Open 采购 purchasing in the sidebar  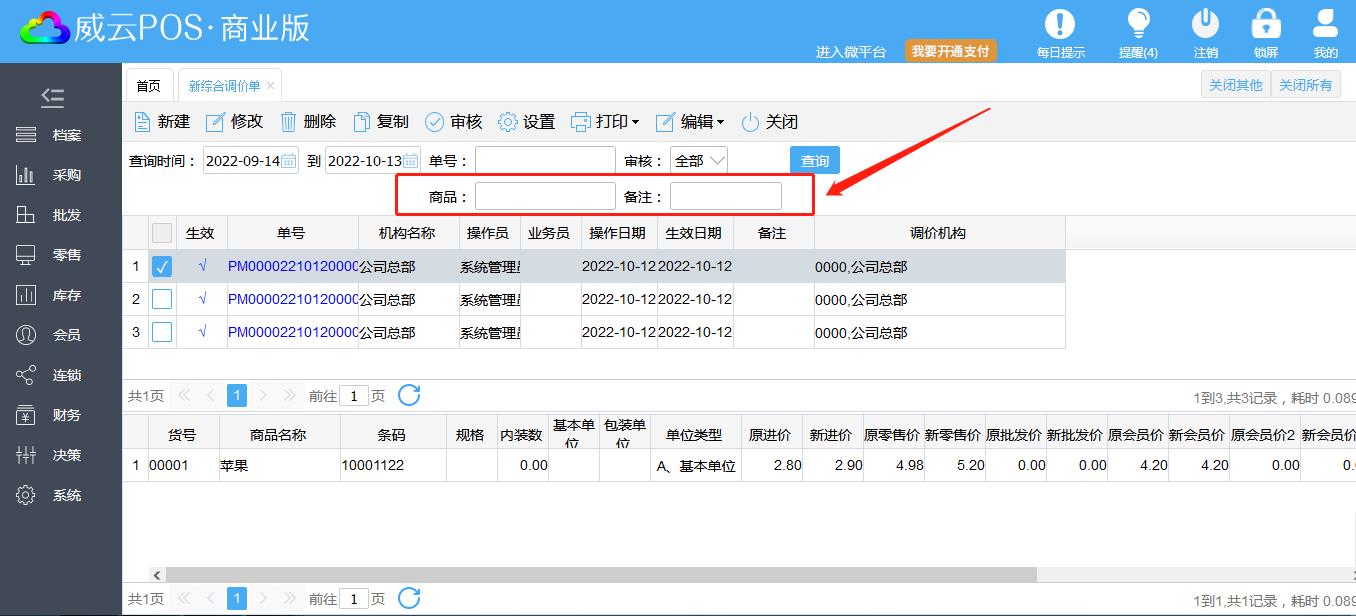(x=66, y=175)
